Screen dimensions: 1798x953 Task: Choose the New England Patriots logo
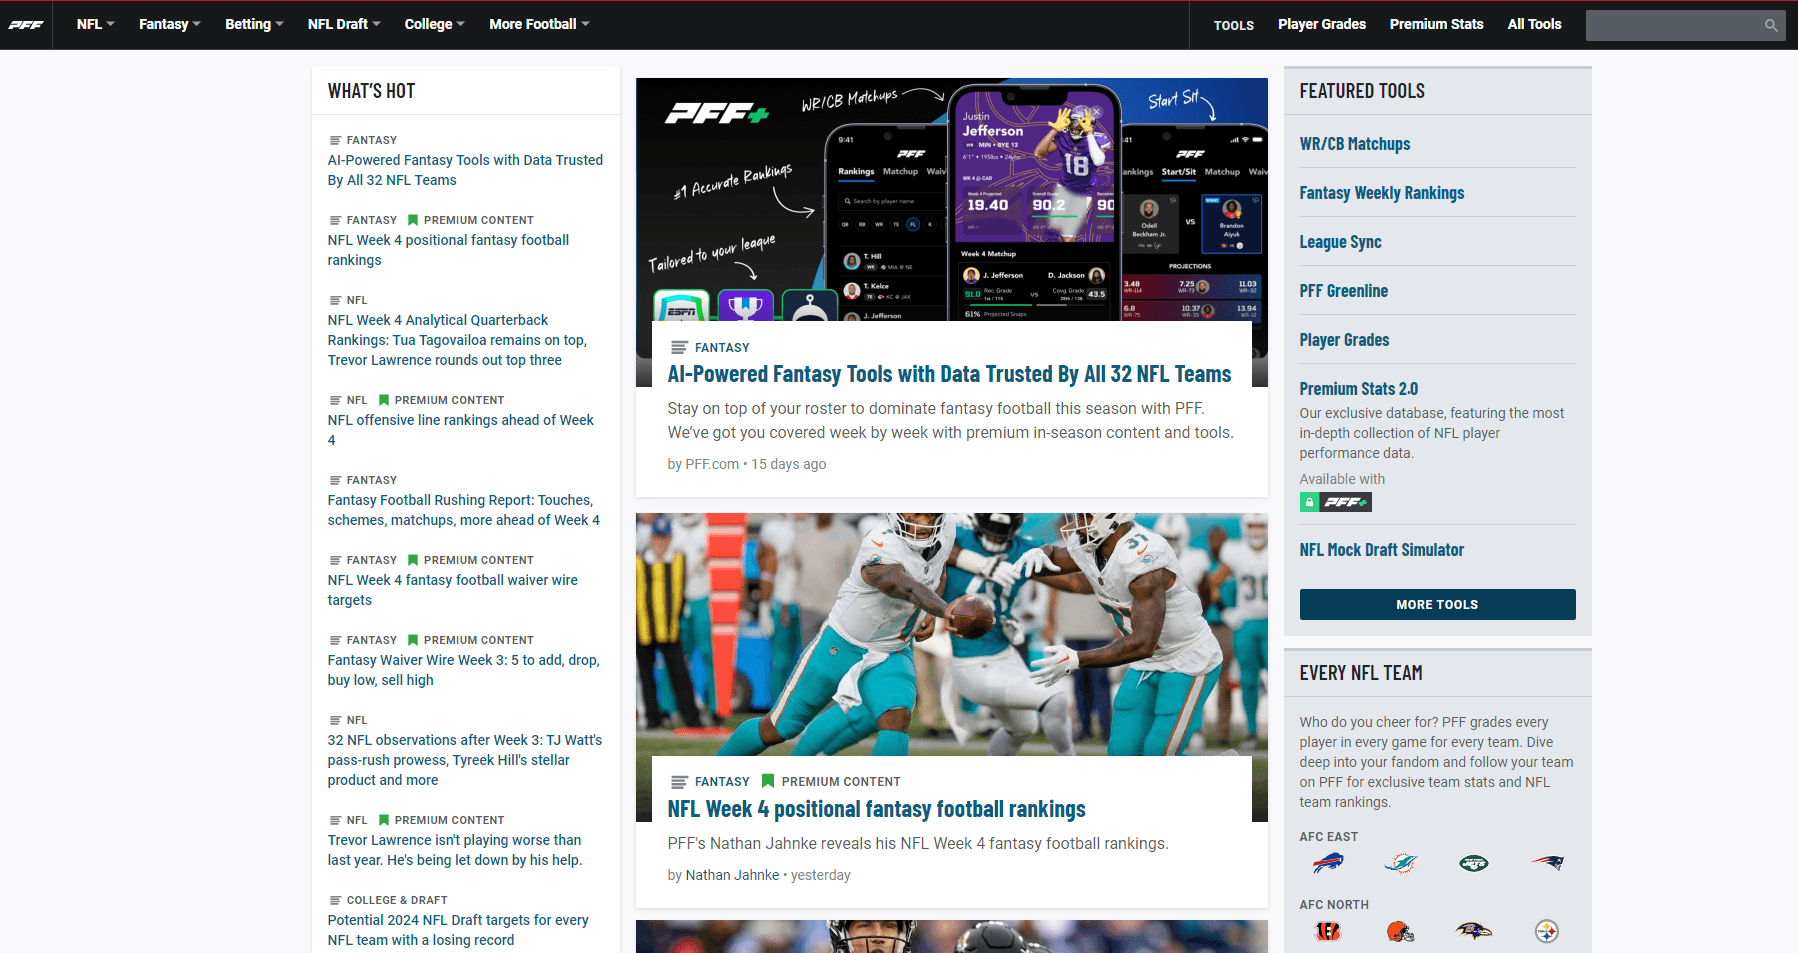click(x=1547, y=863)
